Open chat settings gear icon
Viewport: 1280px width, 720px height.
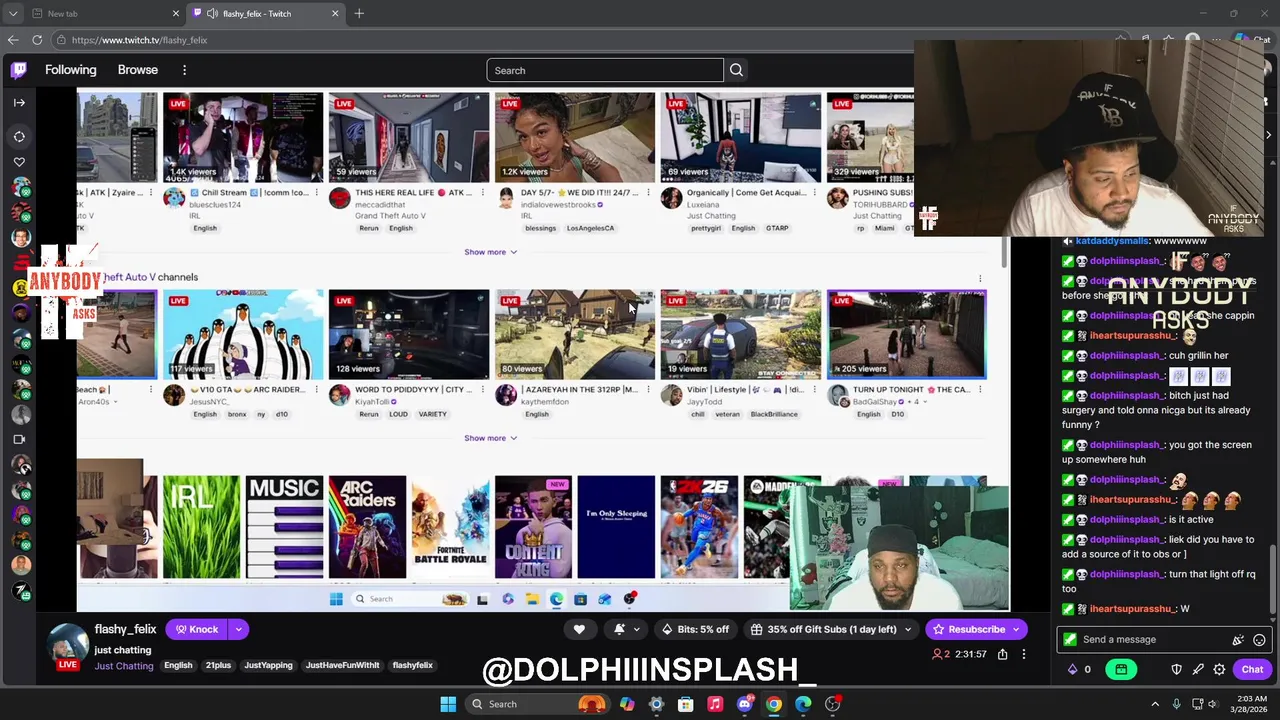tap(1219, 669)
